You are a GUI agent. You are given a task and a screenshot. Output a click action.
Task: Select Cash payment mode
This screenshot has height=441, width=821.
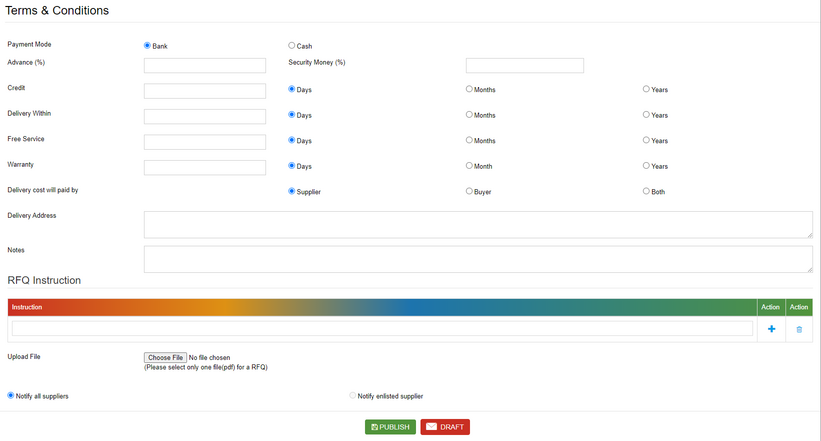[292, 46]
